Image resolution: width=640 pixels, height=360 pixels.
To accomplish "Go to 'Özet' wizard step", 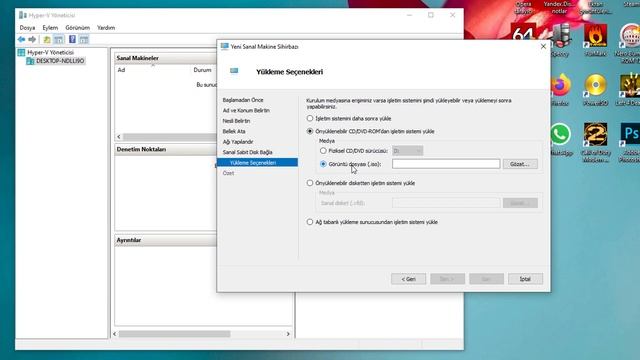I will tap(228, 173).
